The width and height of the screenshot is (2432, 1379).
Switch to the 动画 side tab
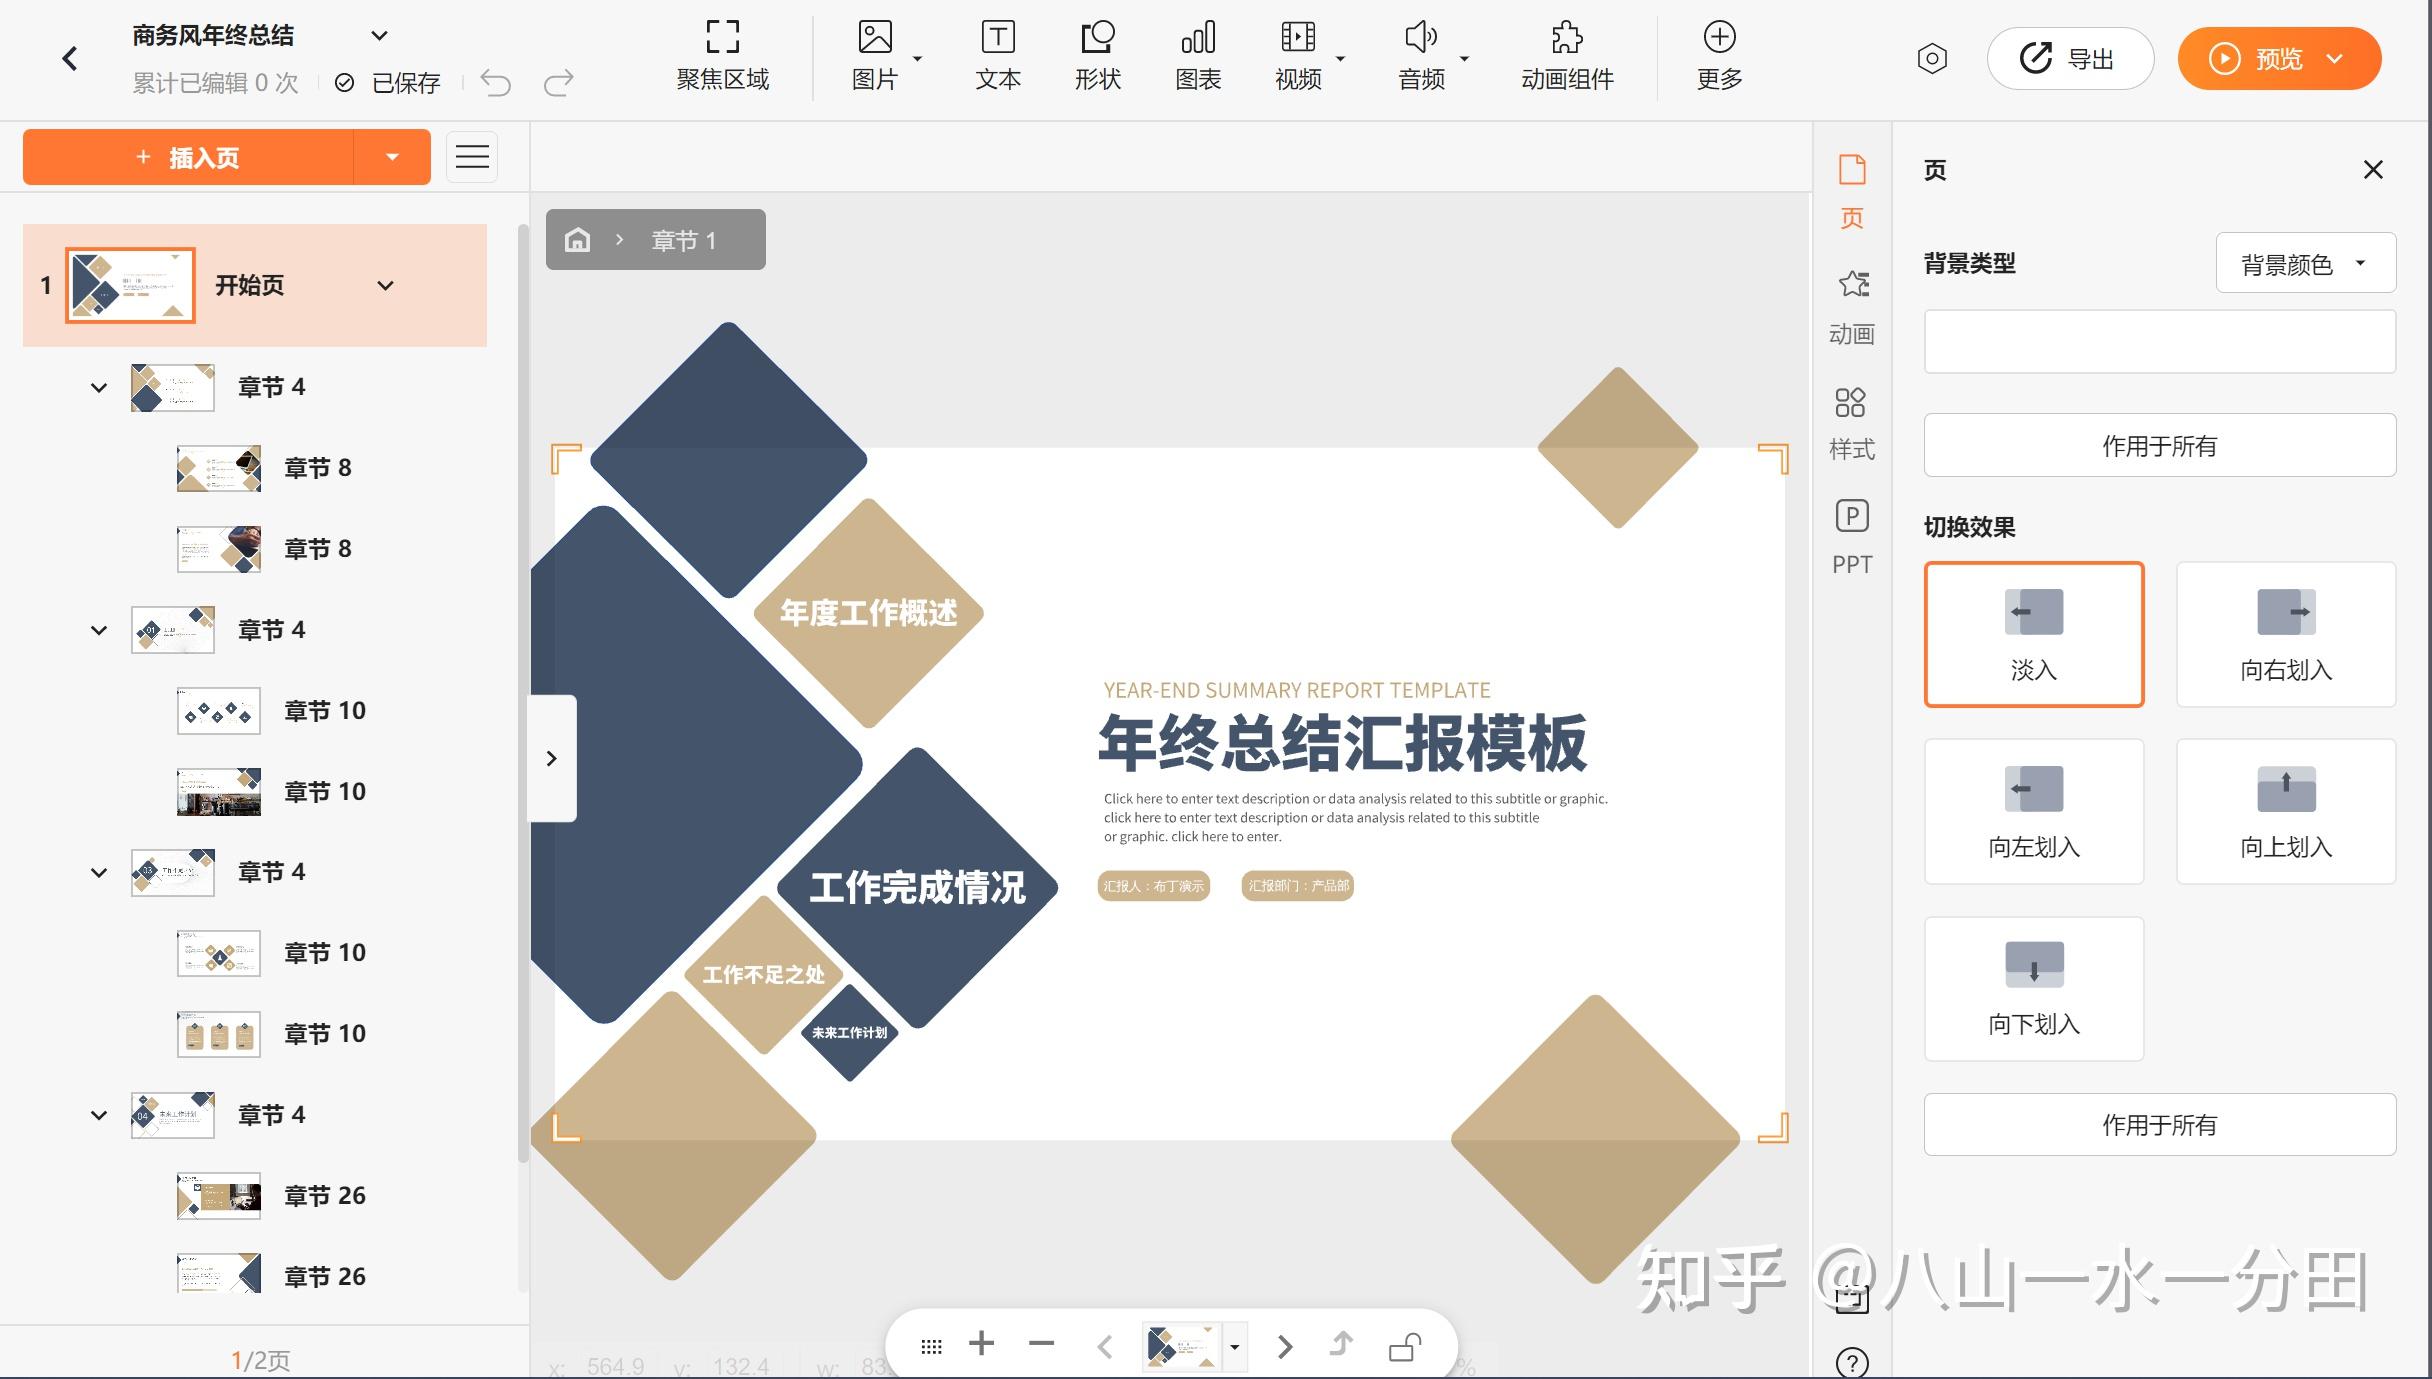coord(1852,306)
